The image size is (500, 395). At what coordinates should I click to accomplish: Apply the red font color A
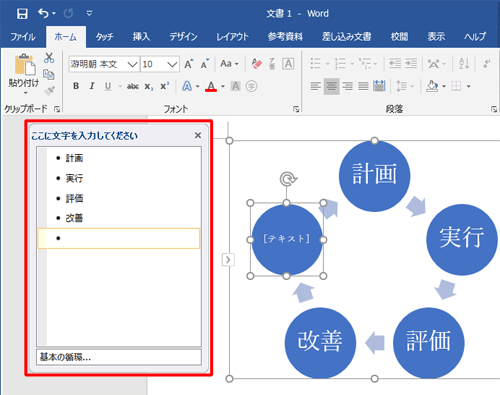click(211, 86)
